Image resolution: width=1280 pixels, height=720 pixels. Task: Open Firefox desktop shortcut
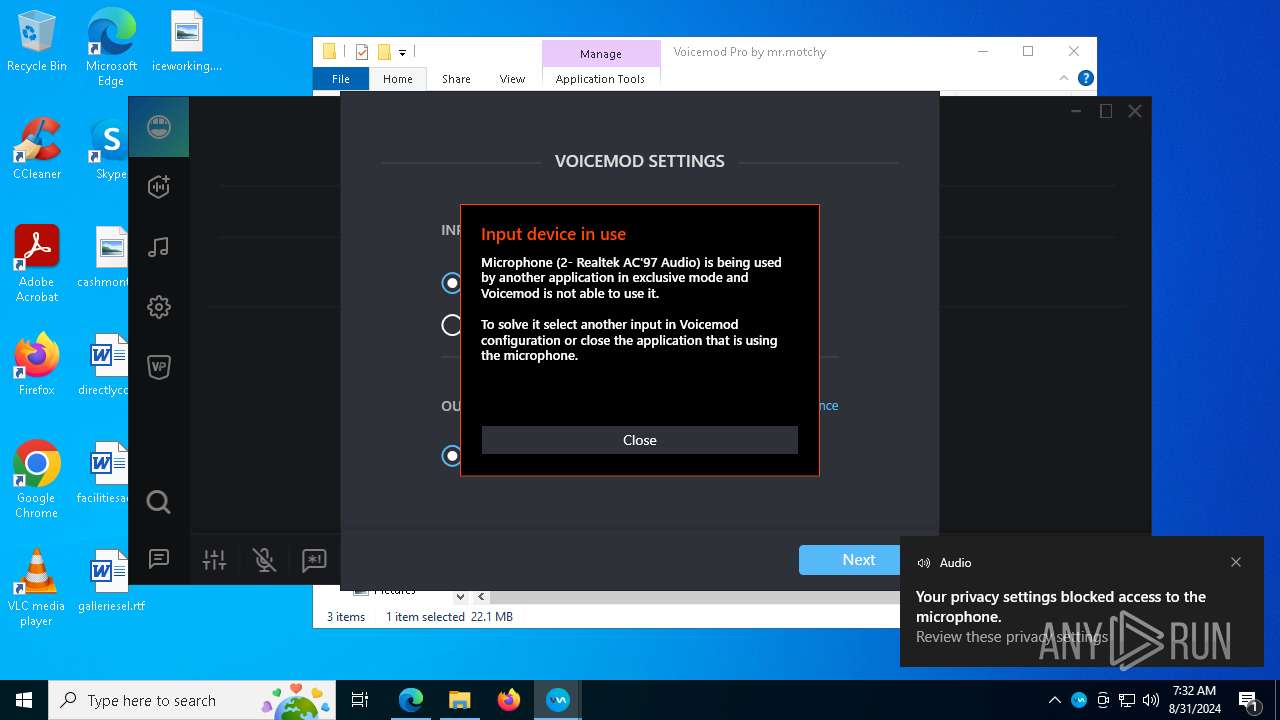pos(36,365)
